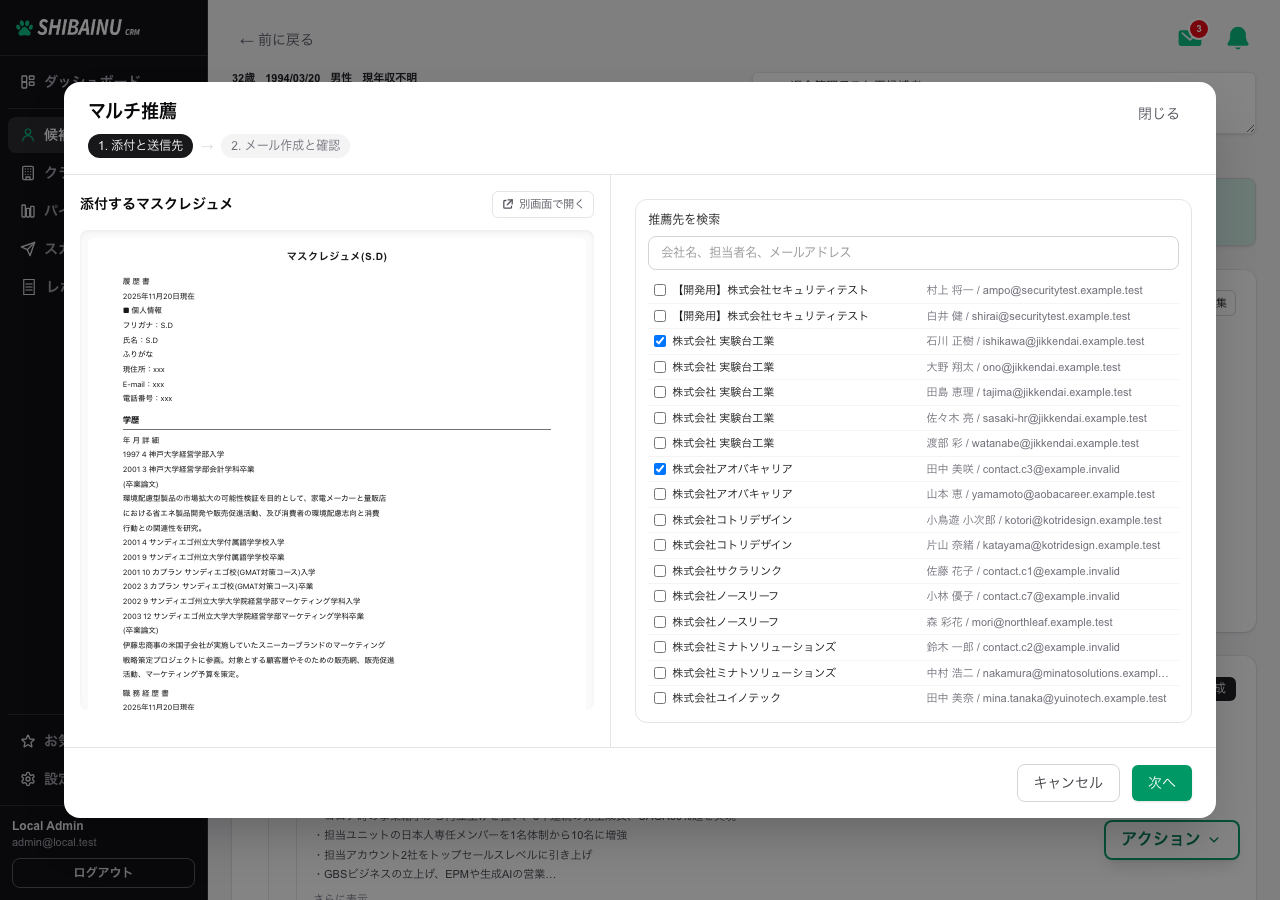Click the paper plane icon in the sidebar
The height and width of the screenshot is (900, 1280).
[x=28, y=248]
